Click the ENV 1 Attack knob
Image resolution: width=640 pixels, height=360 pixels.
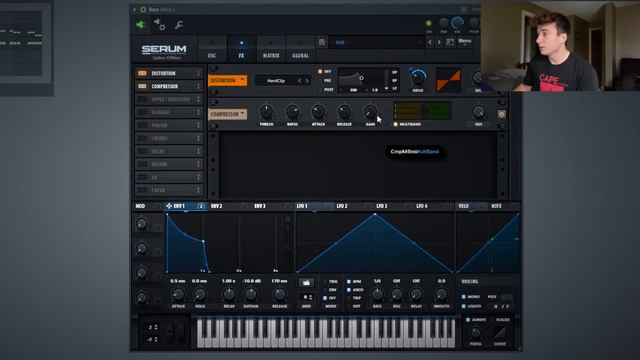178,294
